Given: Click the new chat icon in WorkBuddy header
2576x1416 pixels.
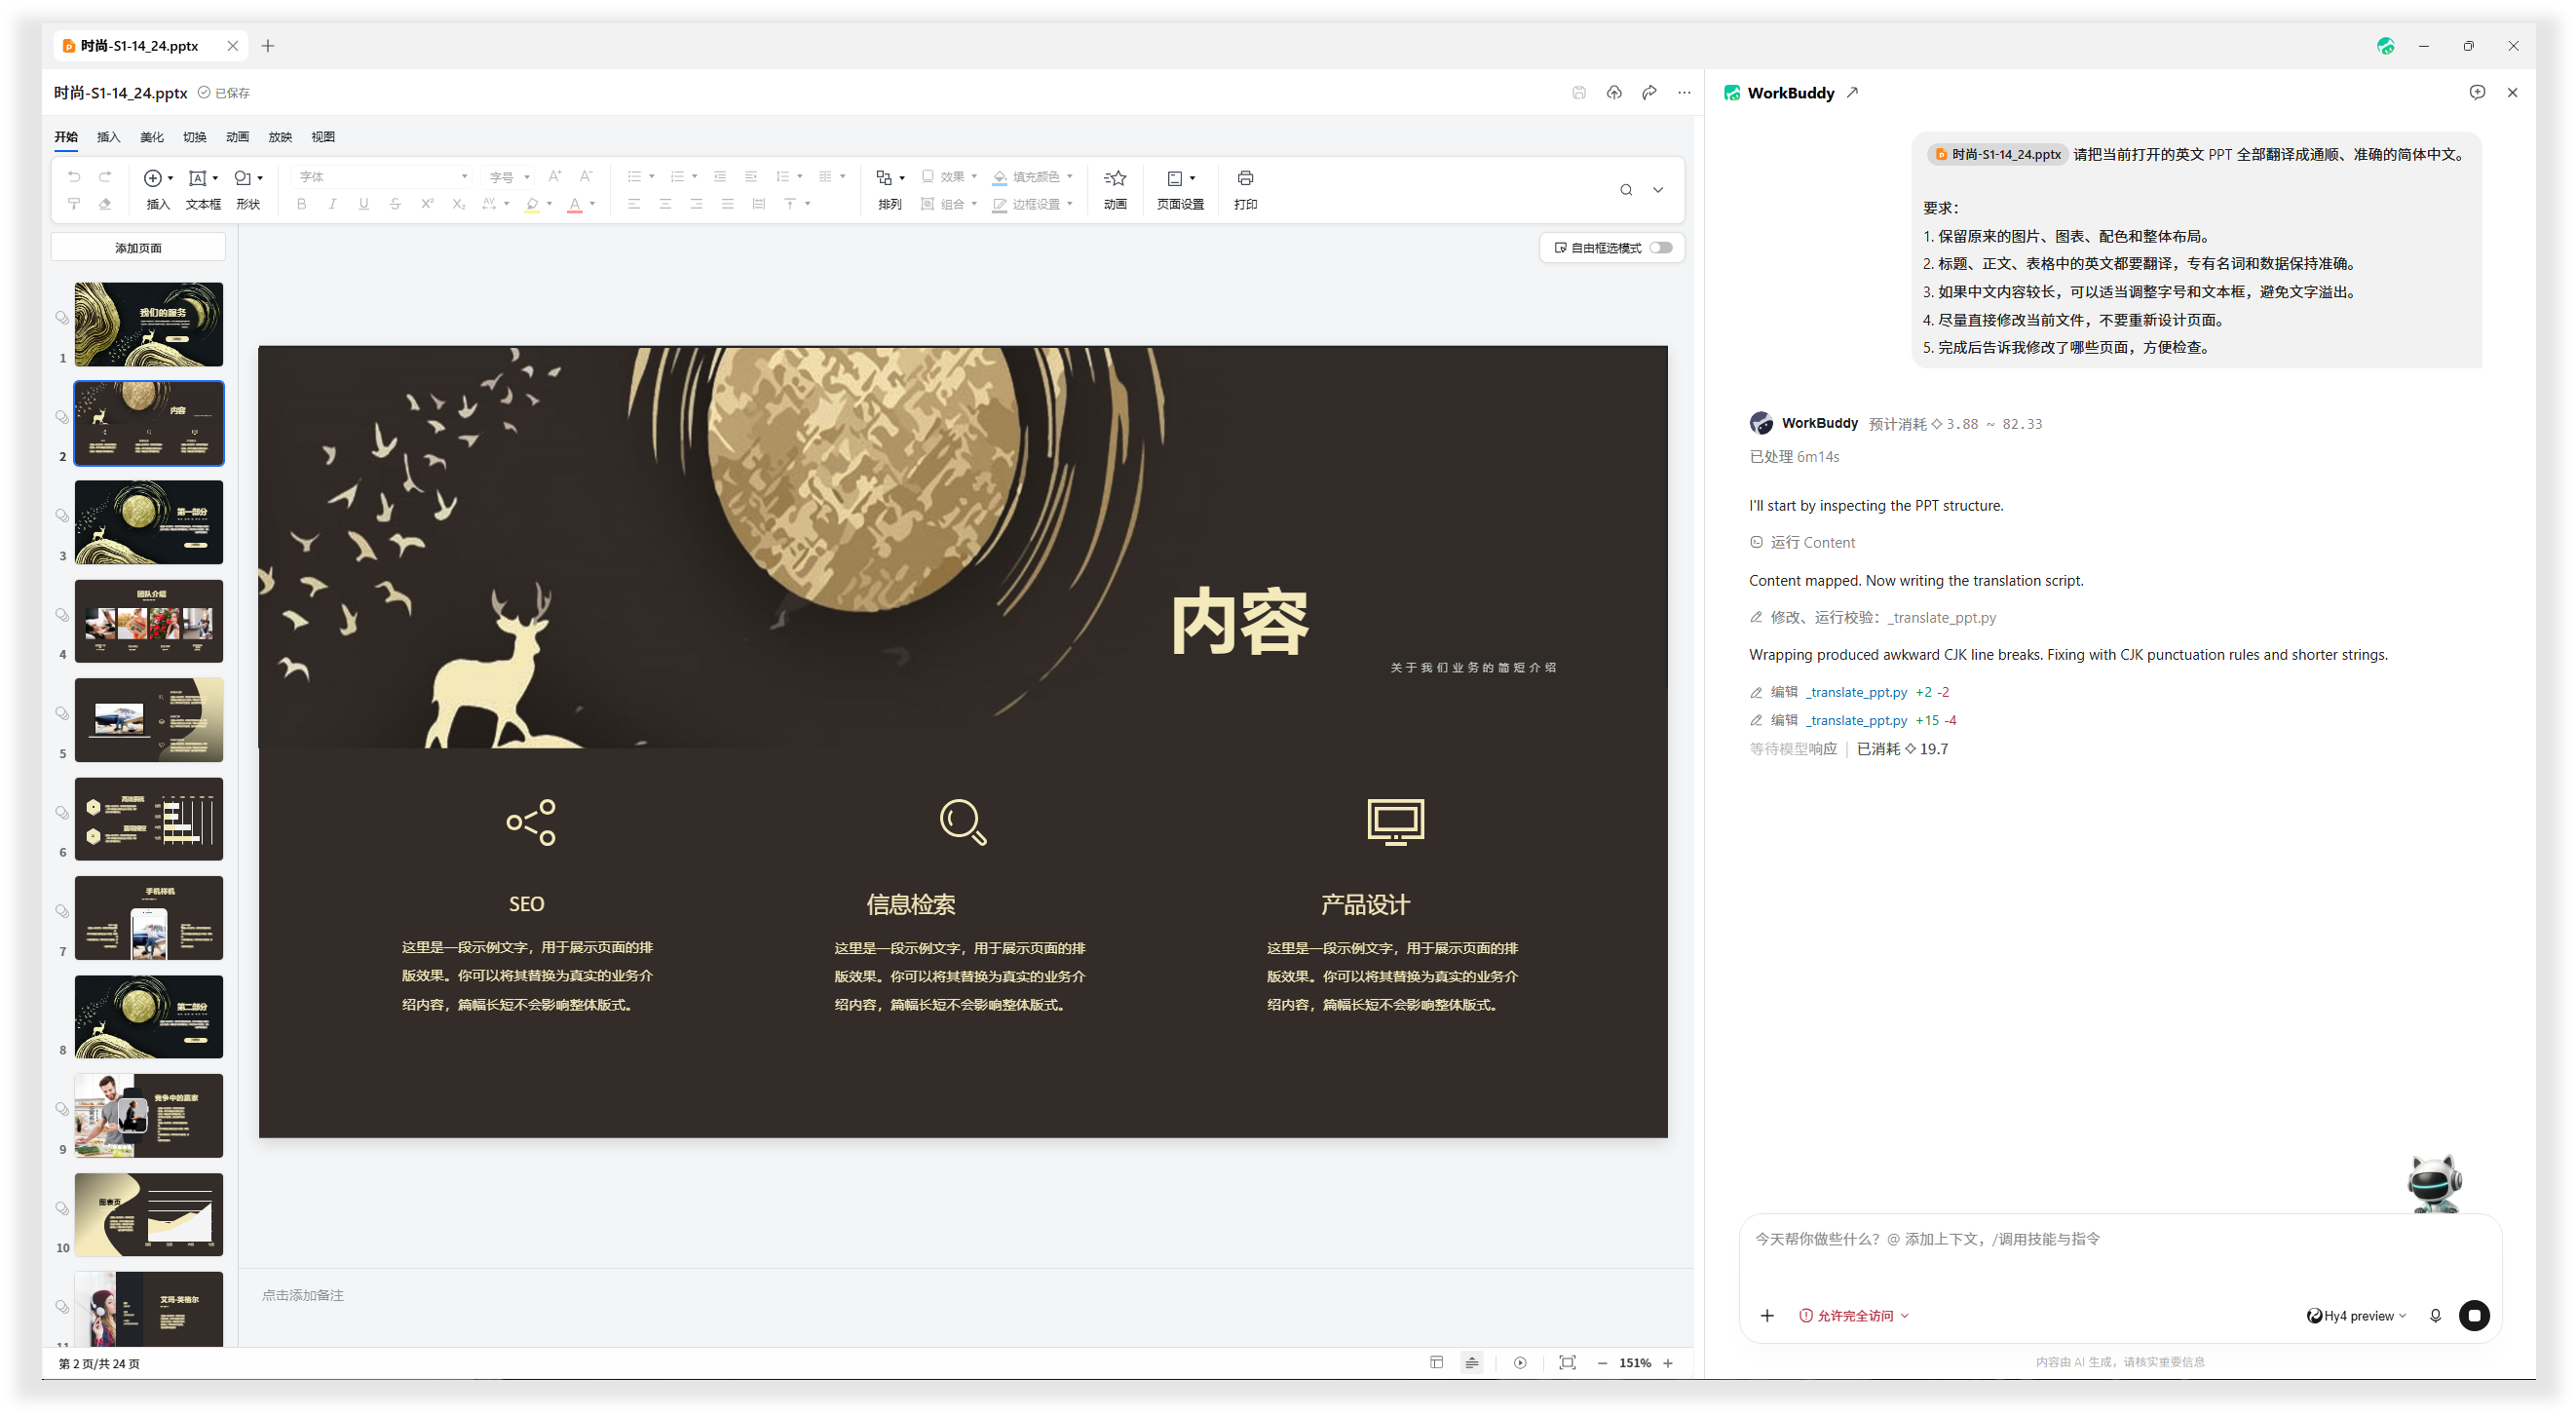Looking at the screenshot, I should point(2477,92).
